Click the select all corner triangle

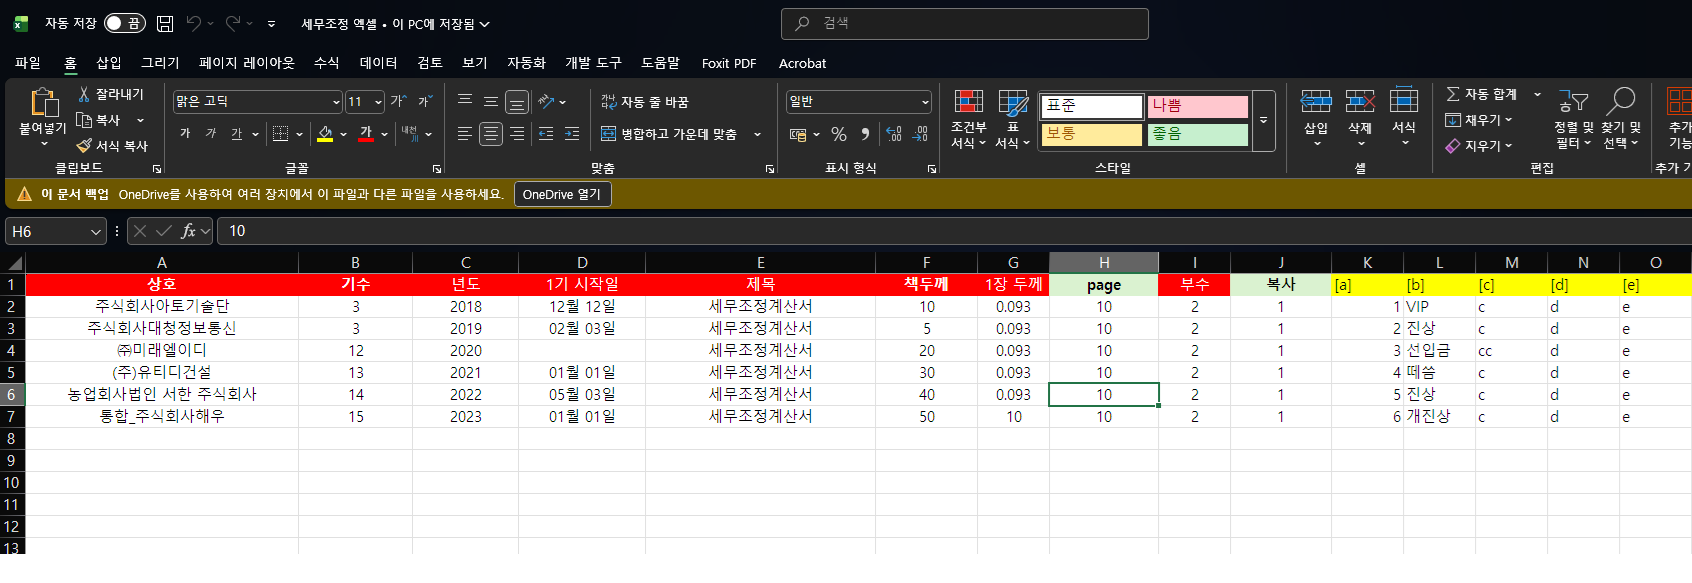click(14, 263)
